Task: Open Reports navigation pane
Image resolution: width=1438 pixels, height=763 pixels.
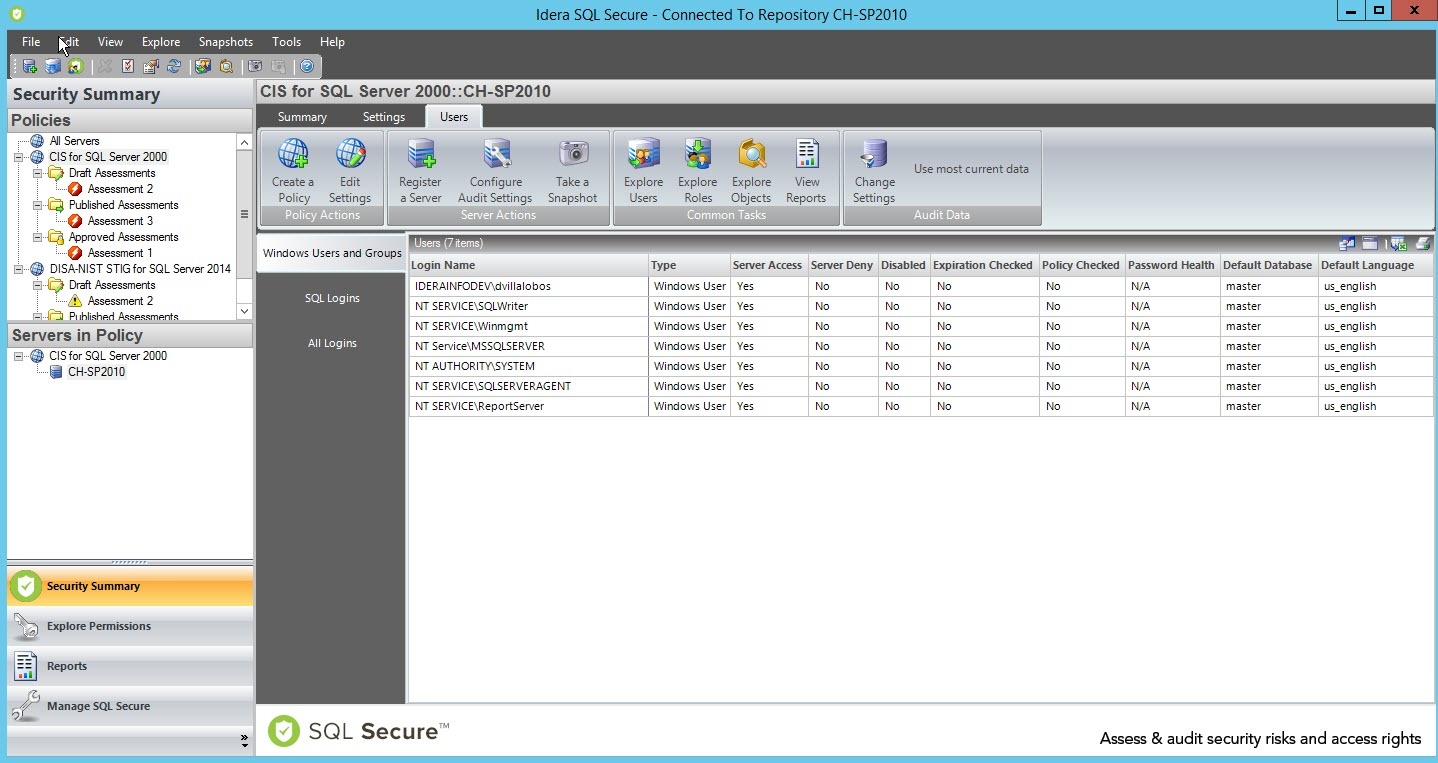Action: (x=130, y=666)
